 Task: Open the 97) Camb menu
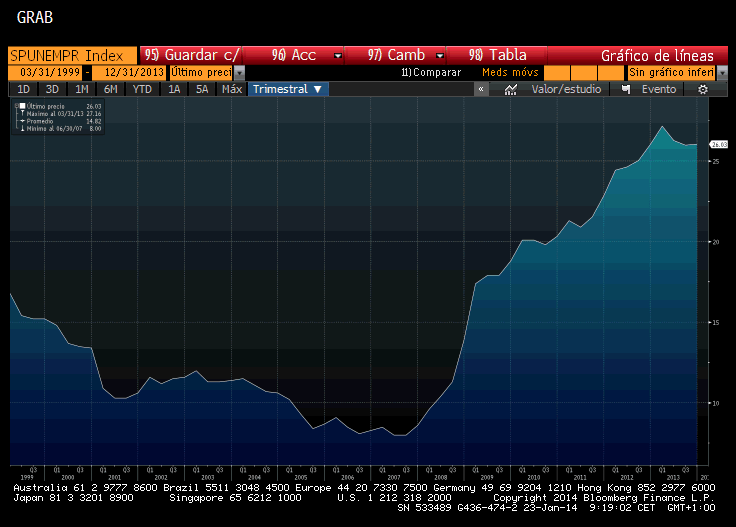point(395,55)
